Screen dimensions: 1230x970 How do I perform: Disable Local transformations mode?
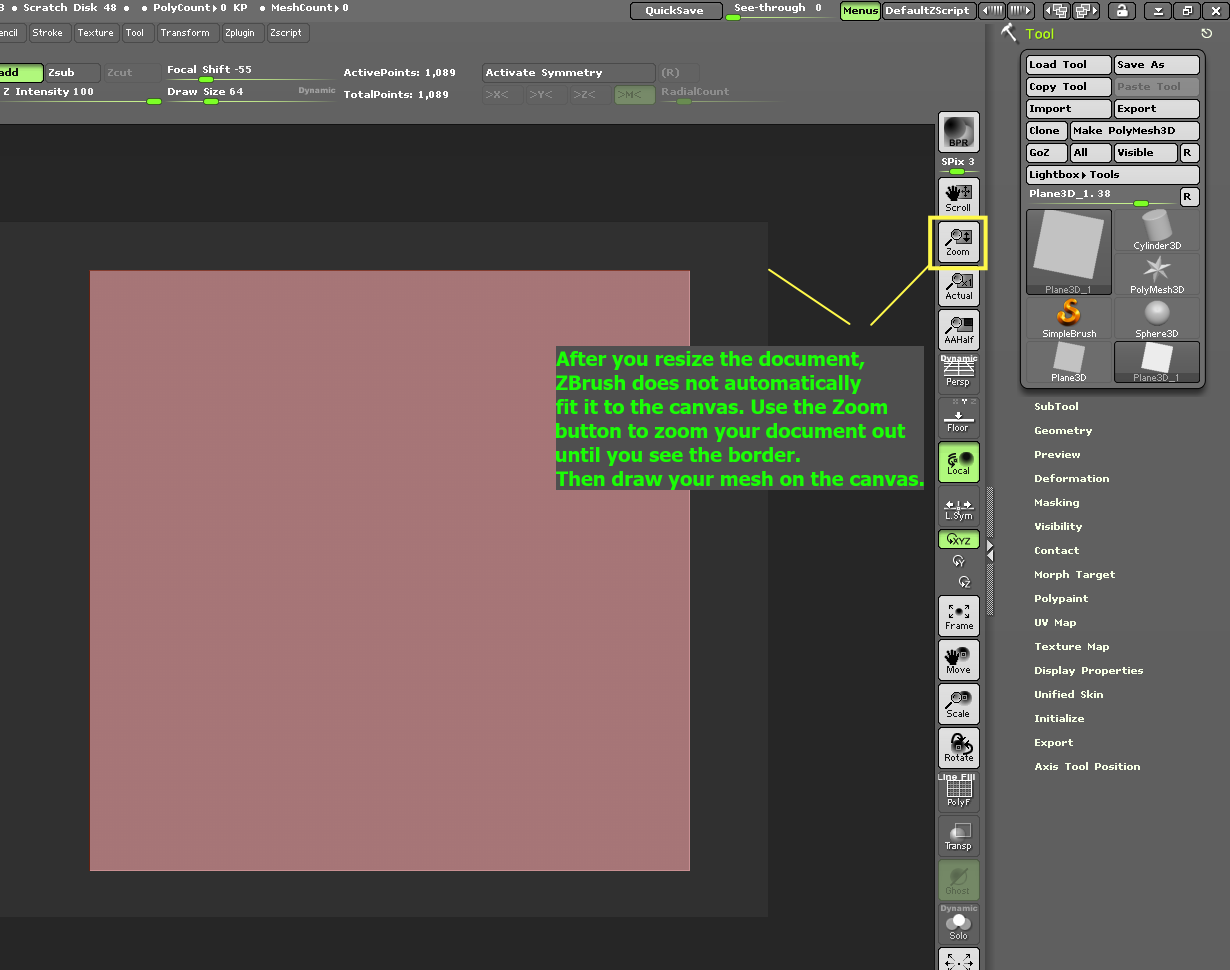pyautogui.click(x=959, y=462)
